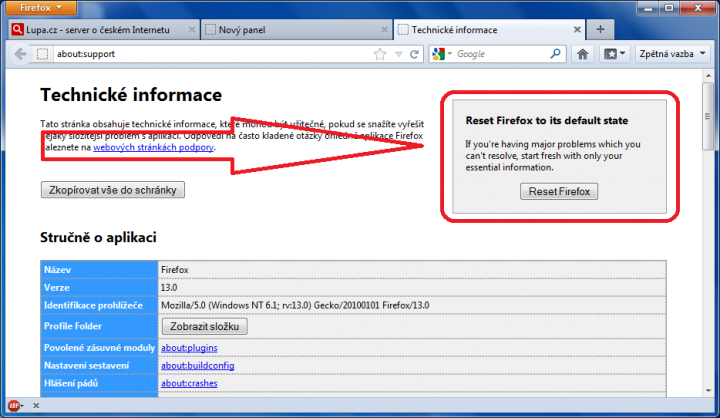Go back with the back arrow
Screen dimensions: 720x418
[x=20, y=54]
